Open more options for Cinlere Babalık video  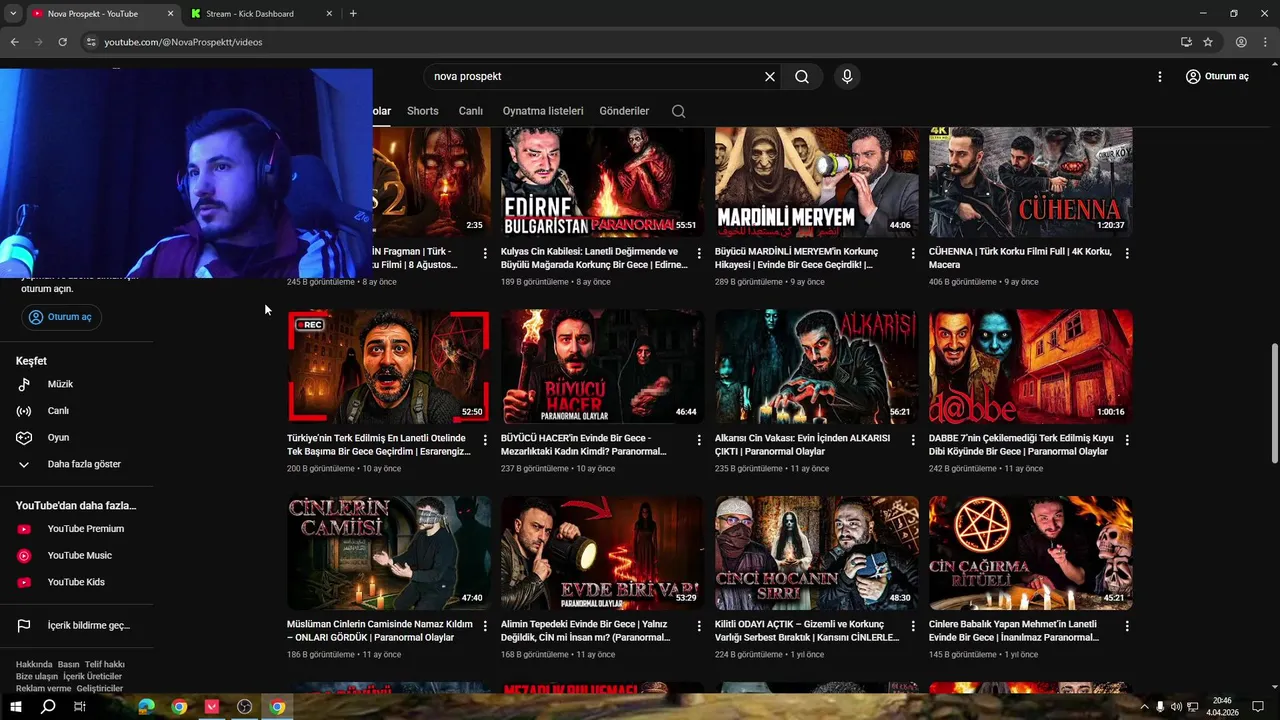pyautogui.click(x=1127, y=626)
